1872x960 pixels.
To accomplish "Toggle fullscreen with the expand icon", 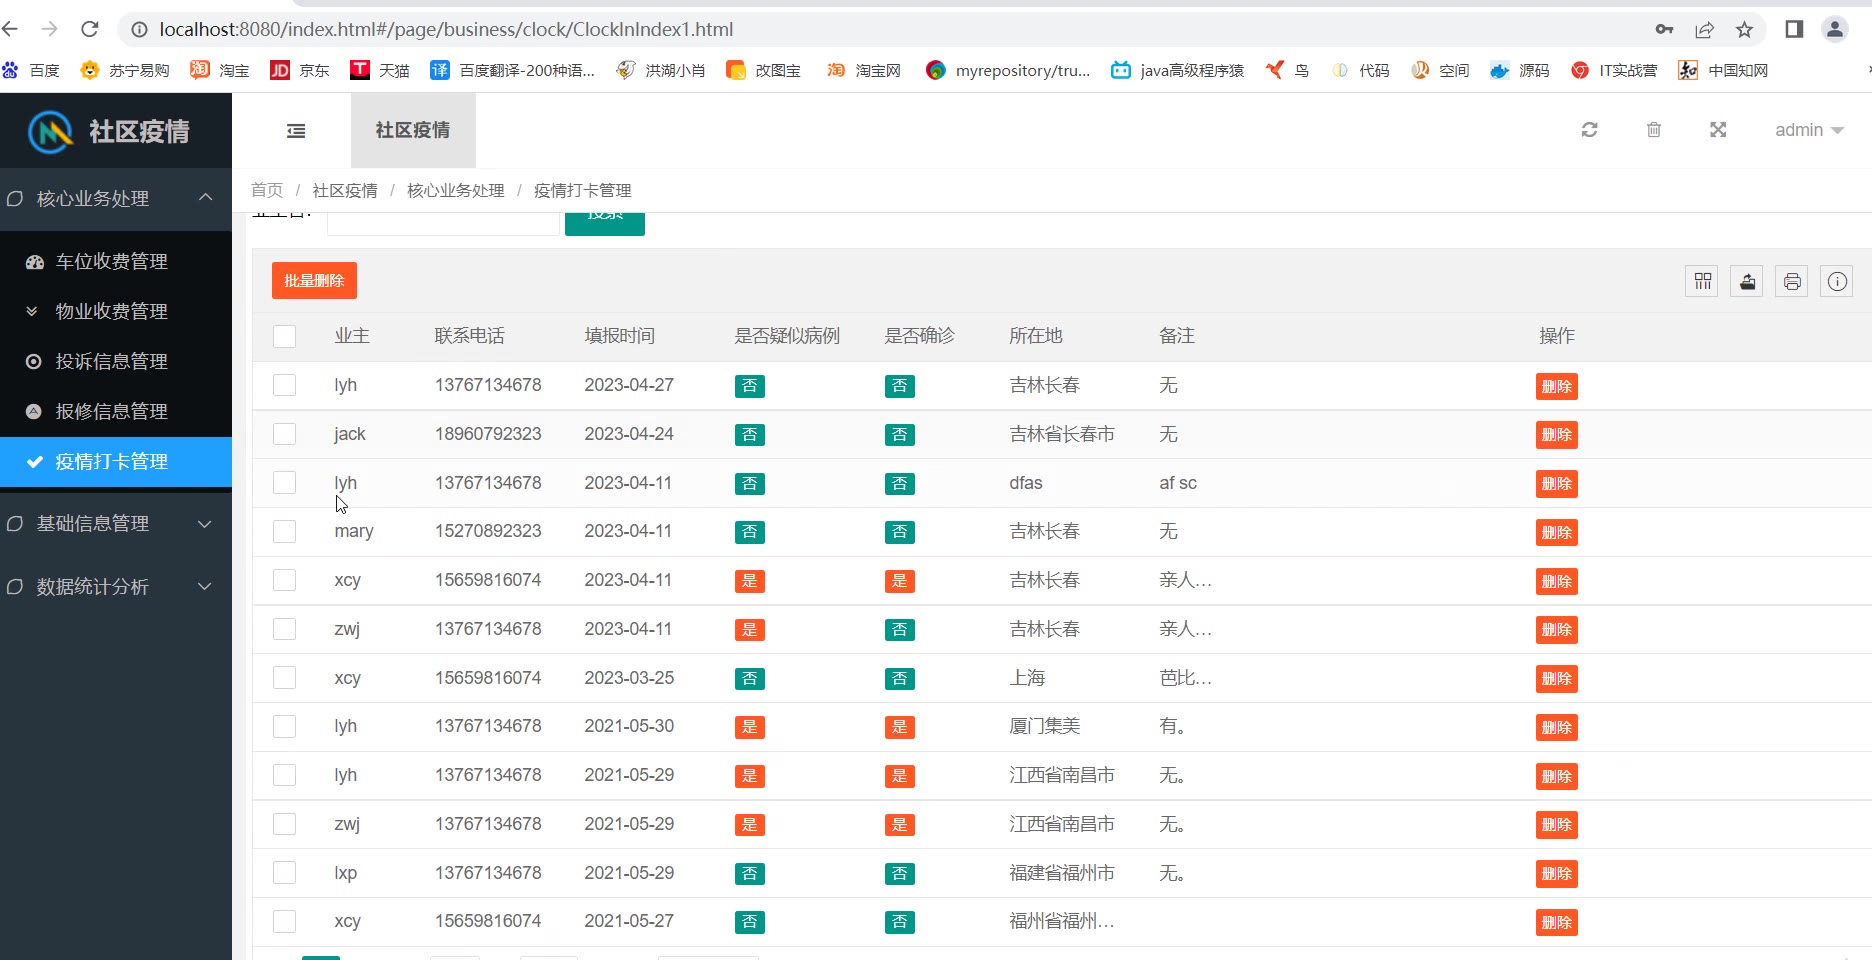I will click(x=1718, y=130).
